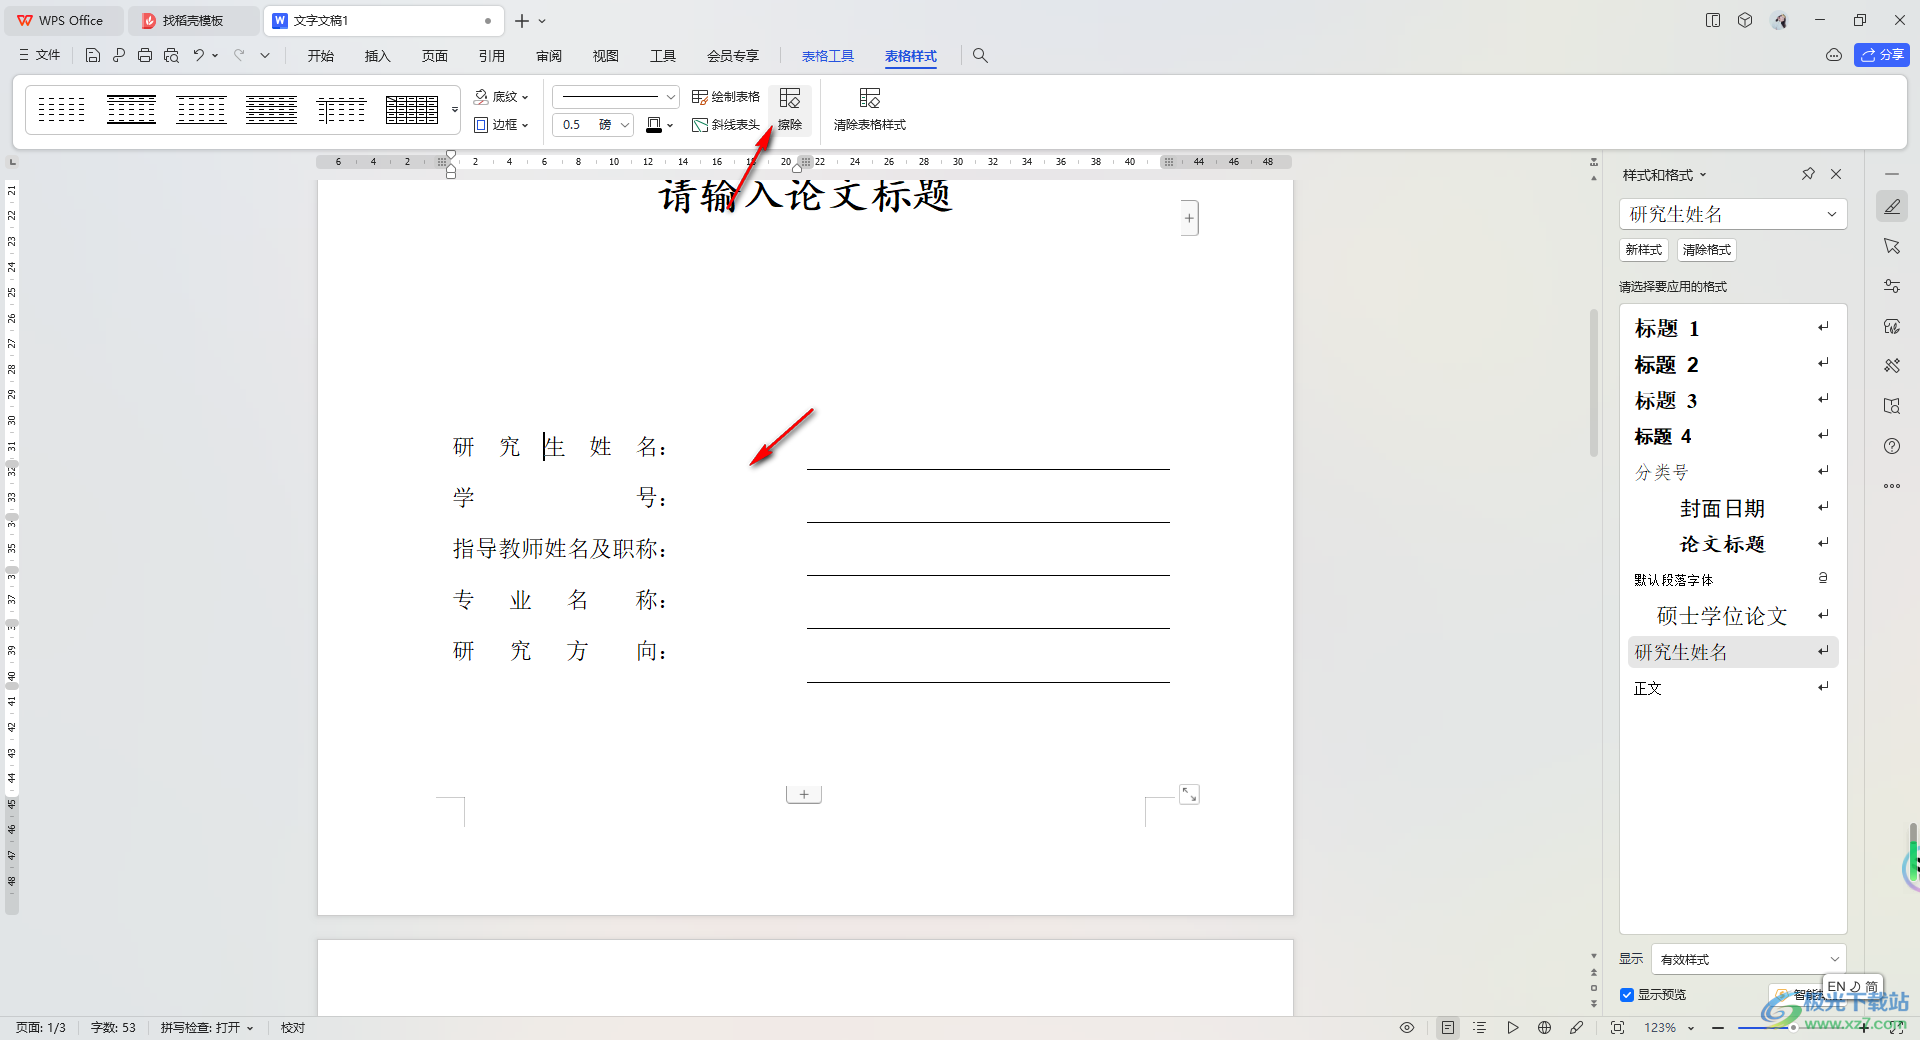This screenshot has height=1040, width=1920.
Task: Switch to the 插入 tab
Action: tap(377, 56)
